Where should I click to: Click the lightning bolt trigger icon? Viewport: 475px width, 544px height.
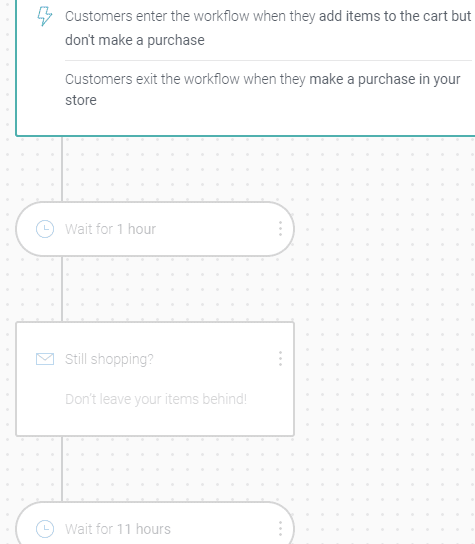tap(45, 16)
